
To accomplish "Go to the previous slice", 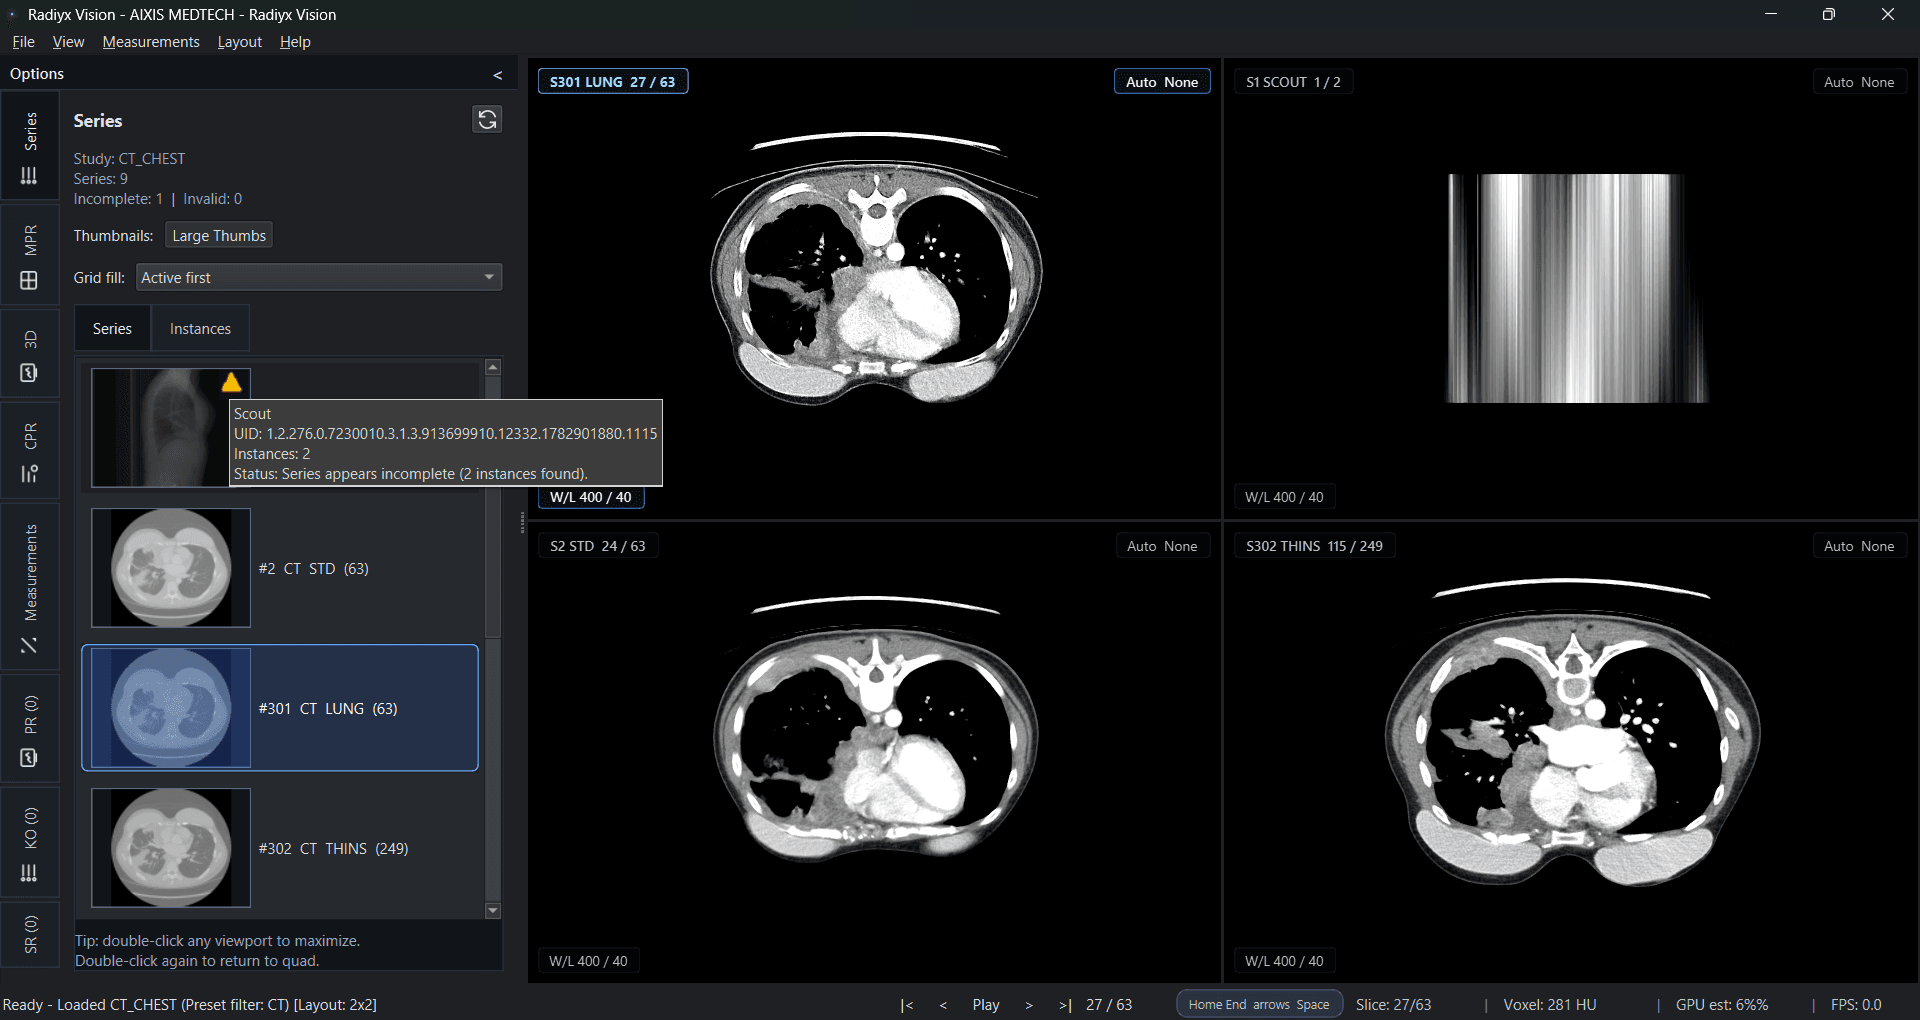I will point(943,1005).
